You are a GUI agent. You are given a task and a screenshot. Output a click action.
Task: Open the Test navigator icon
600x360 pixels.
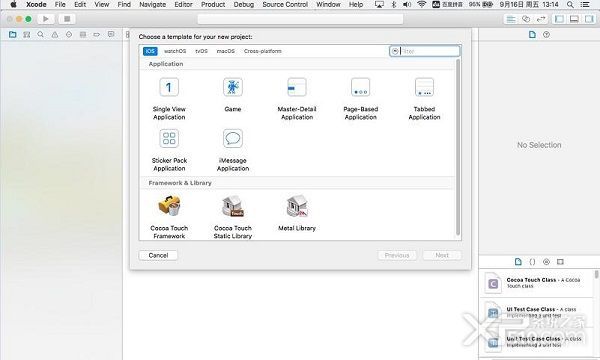[69, 34]
